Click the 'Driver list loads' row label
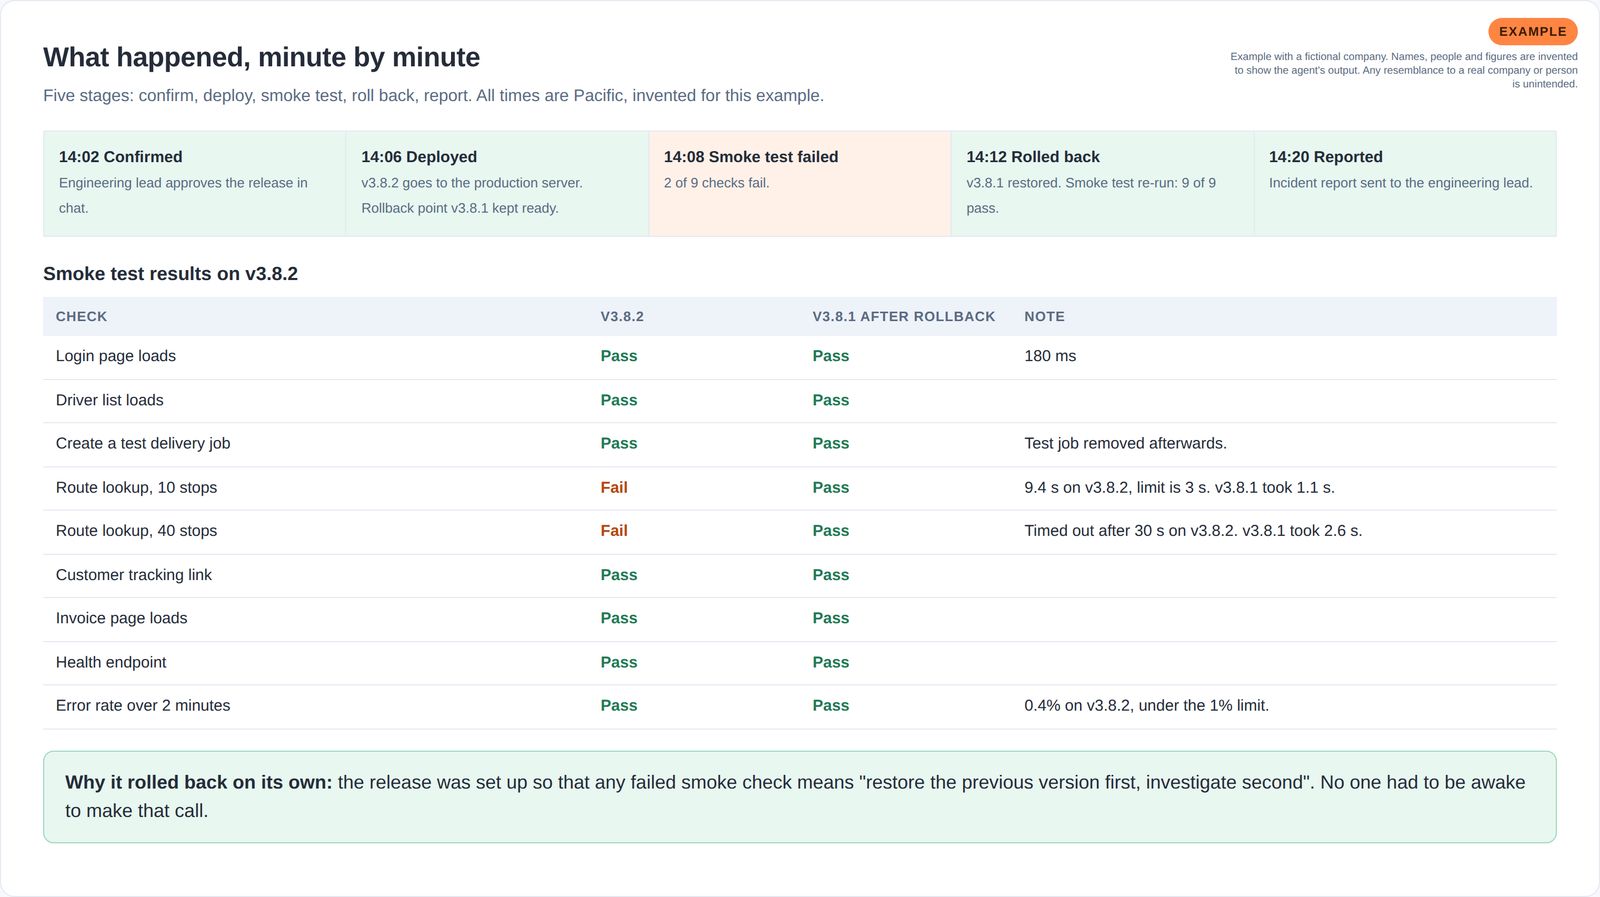 pyautogui.click(x=109, y=400)
